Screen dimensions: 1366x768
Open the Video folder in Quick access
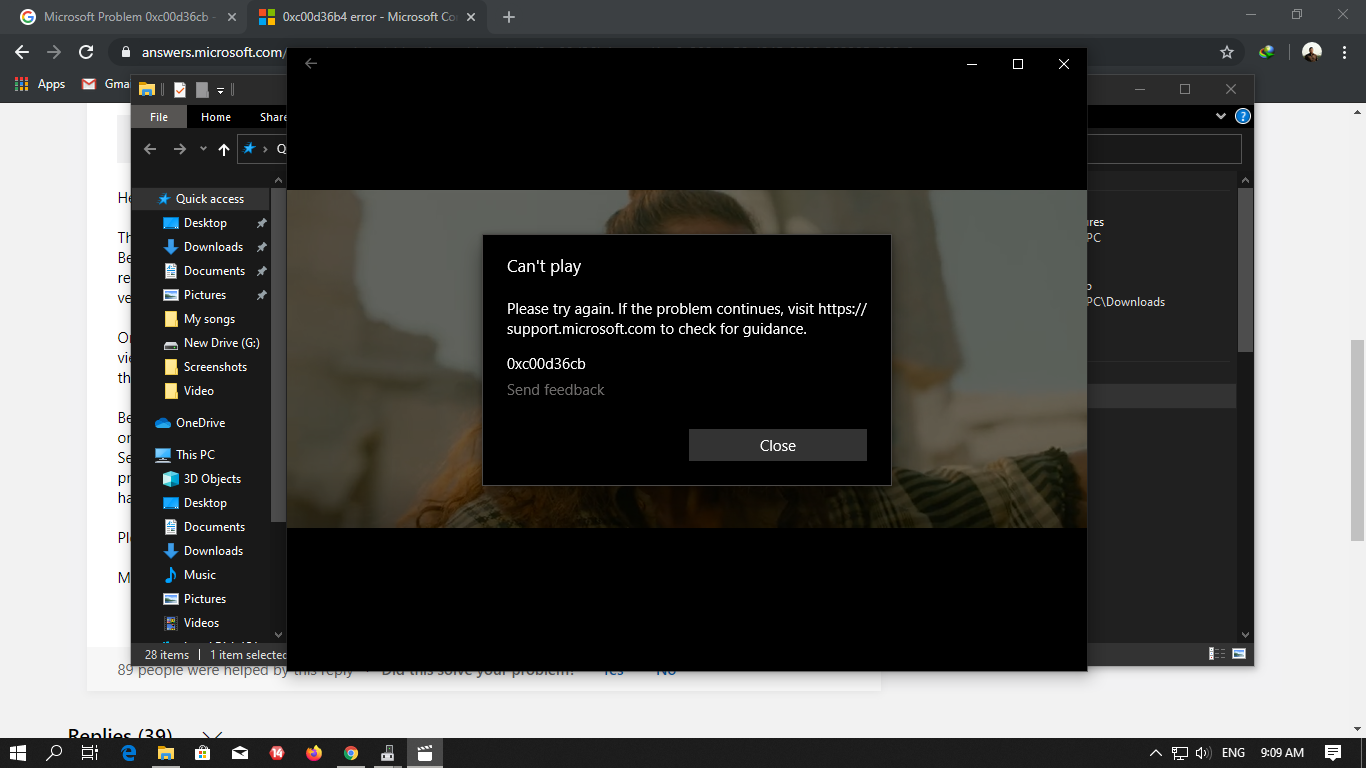pos(199,391)
